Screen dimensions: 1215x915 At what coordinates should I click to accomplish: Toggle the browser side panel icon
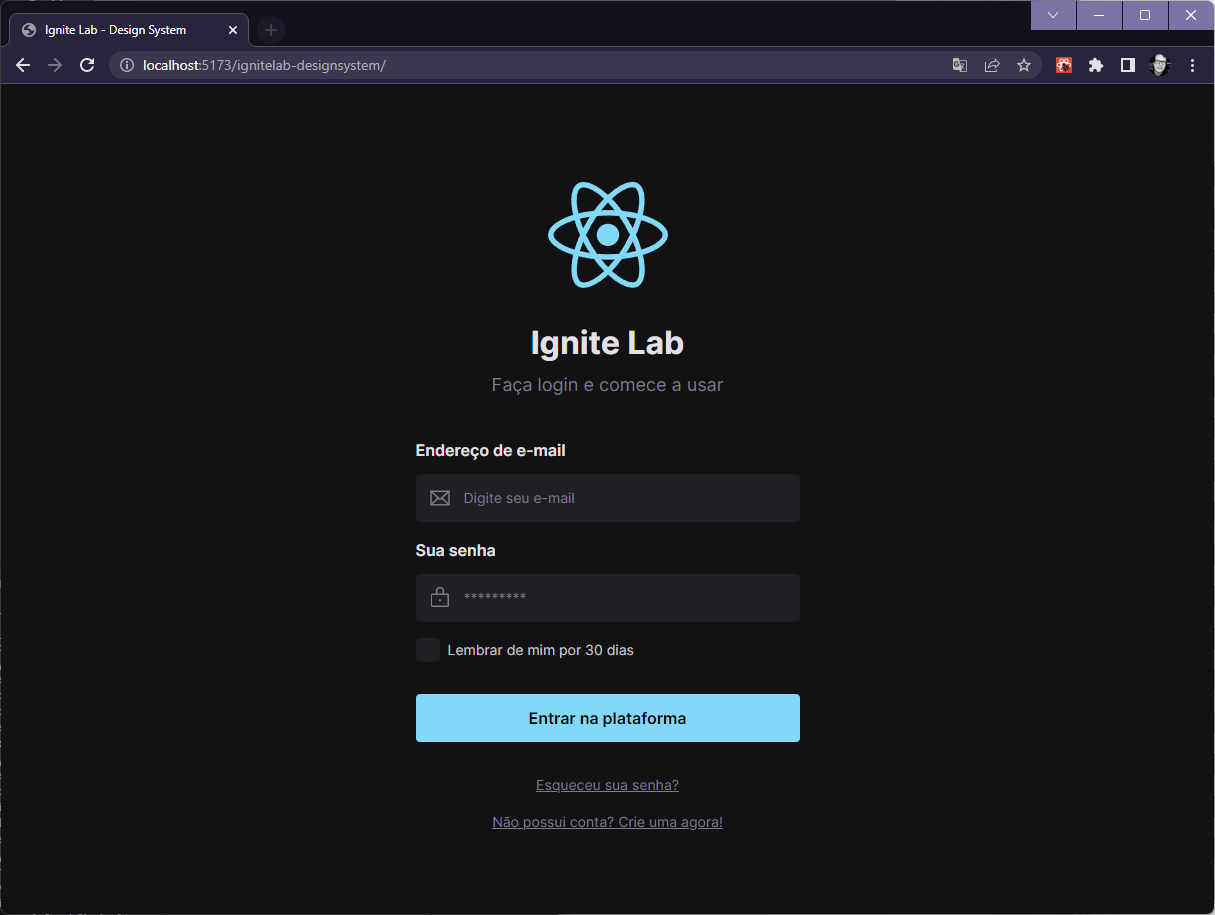point(1128,65)
